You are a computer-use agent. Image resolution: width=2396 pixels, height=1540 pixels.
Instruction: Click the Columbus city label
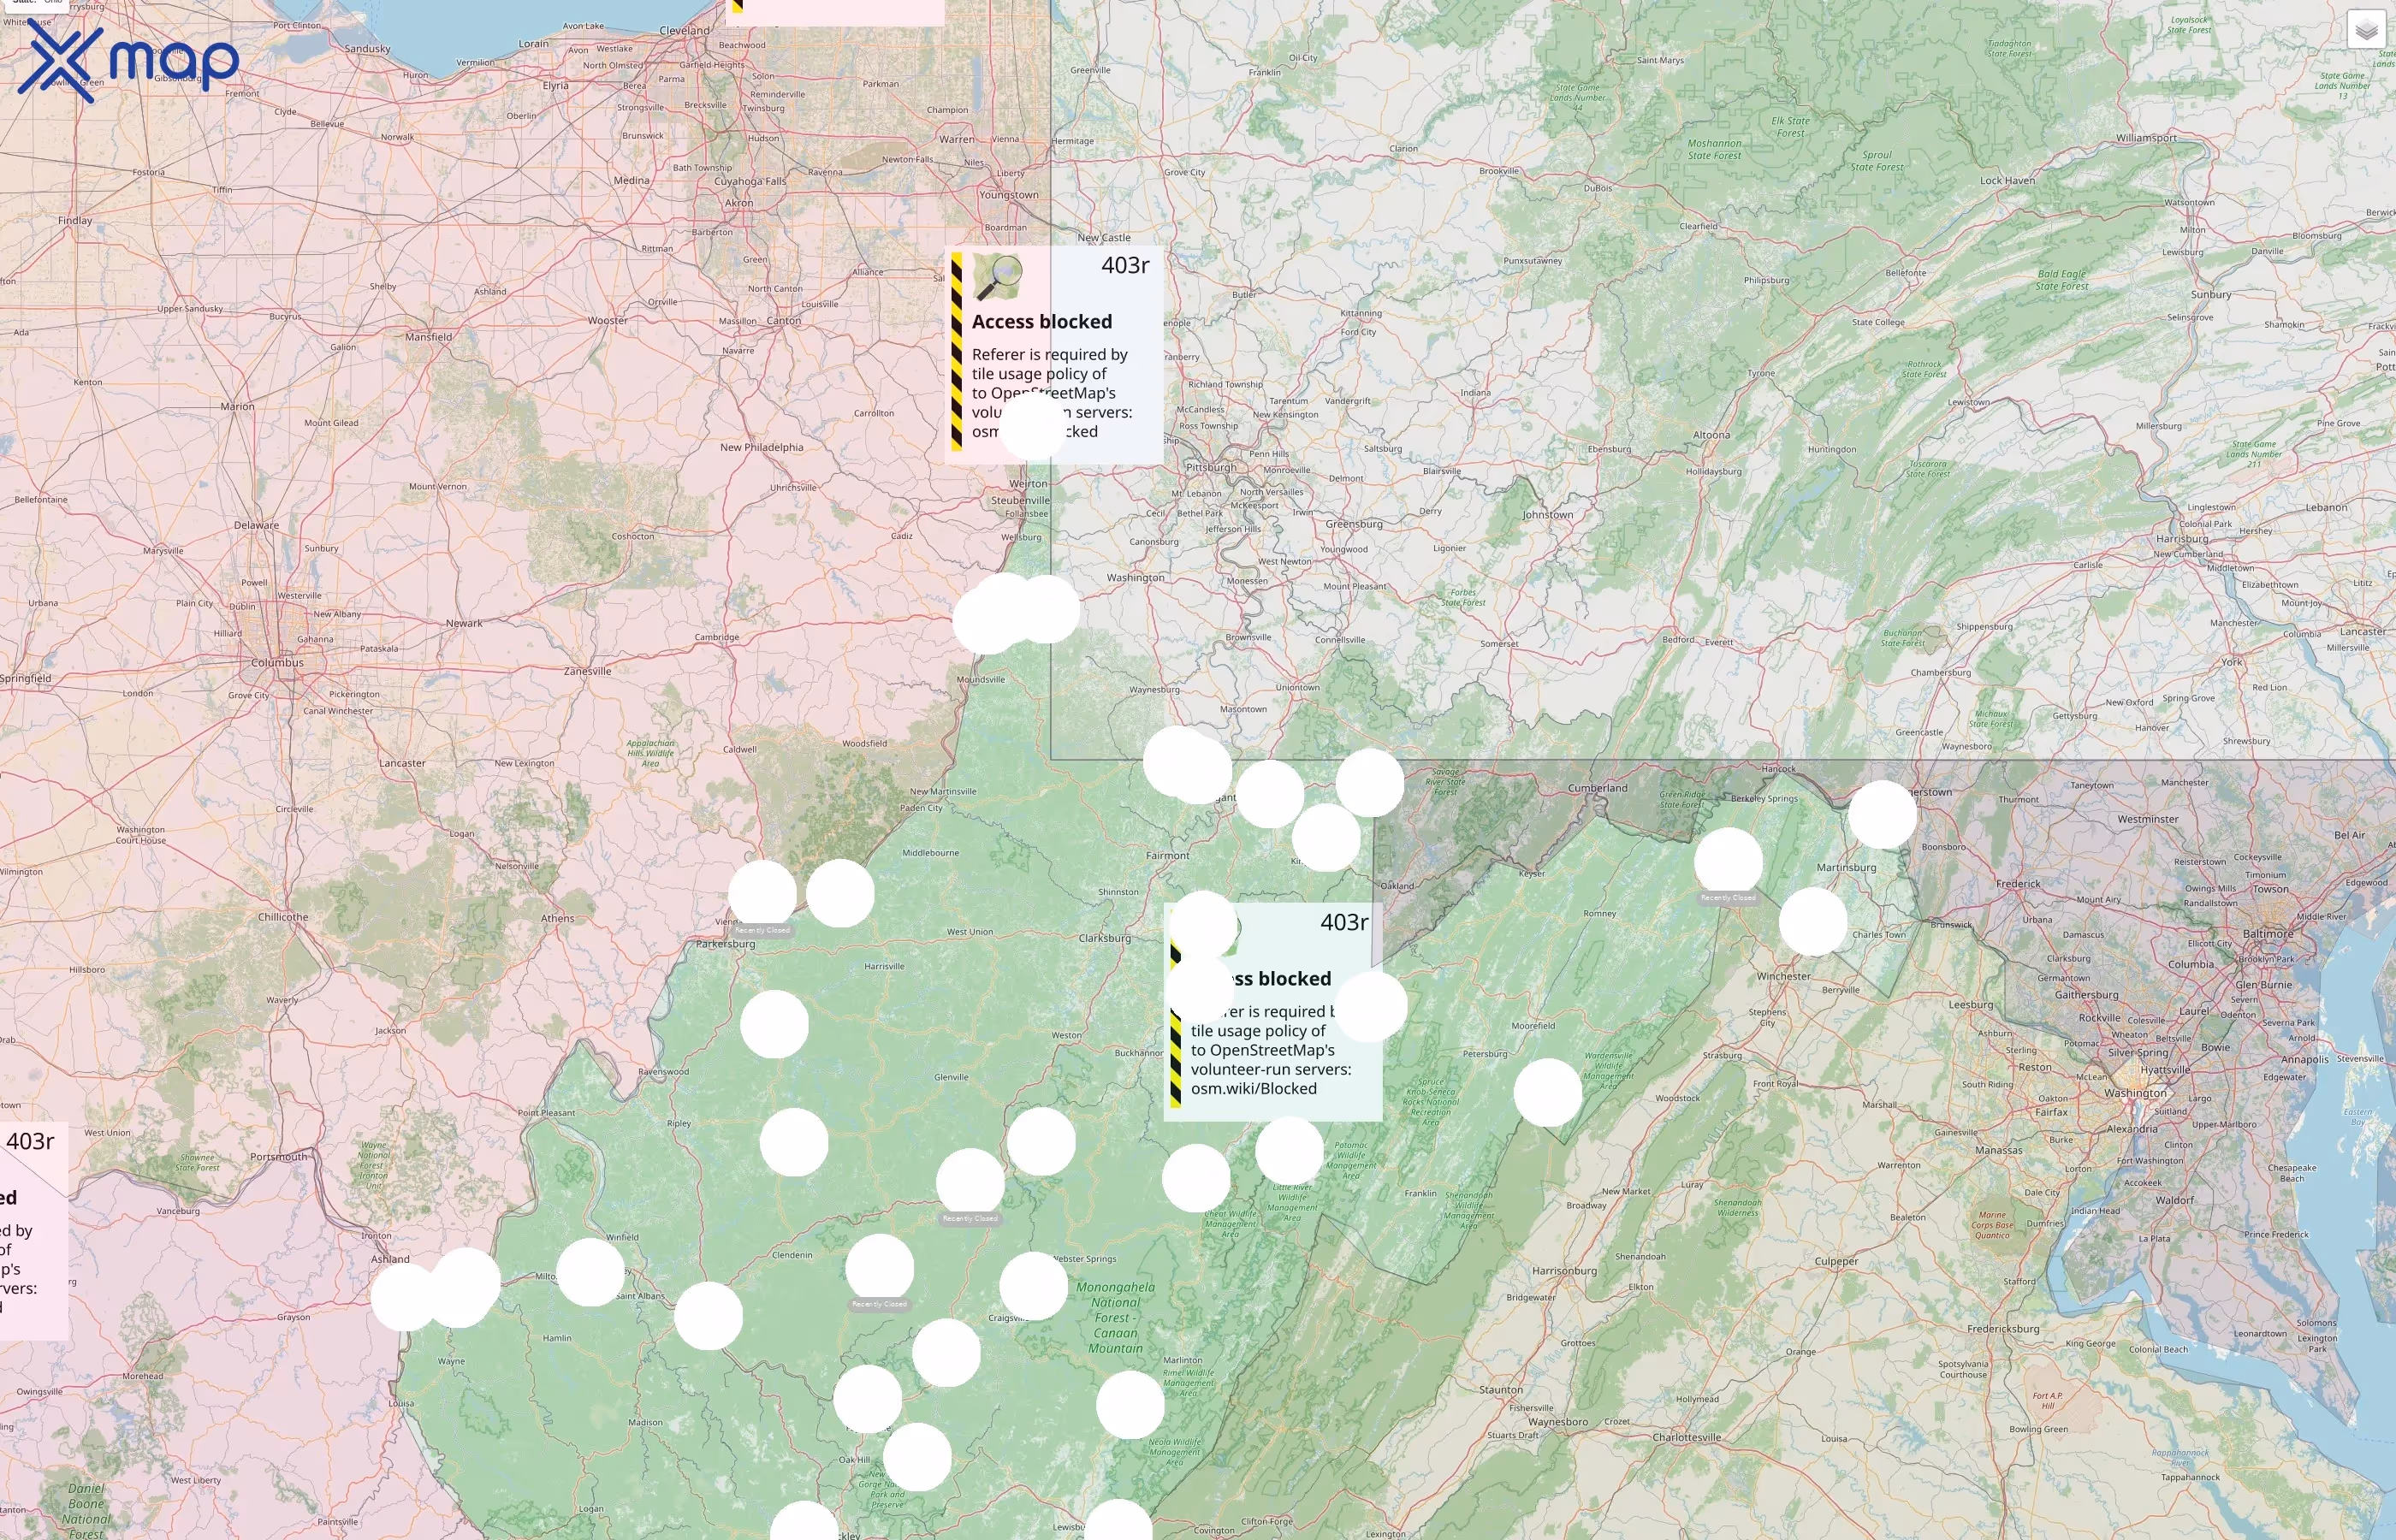(x=277, y=662)
